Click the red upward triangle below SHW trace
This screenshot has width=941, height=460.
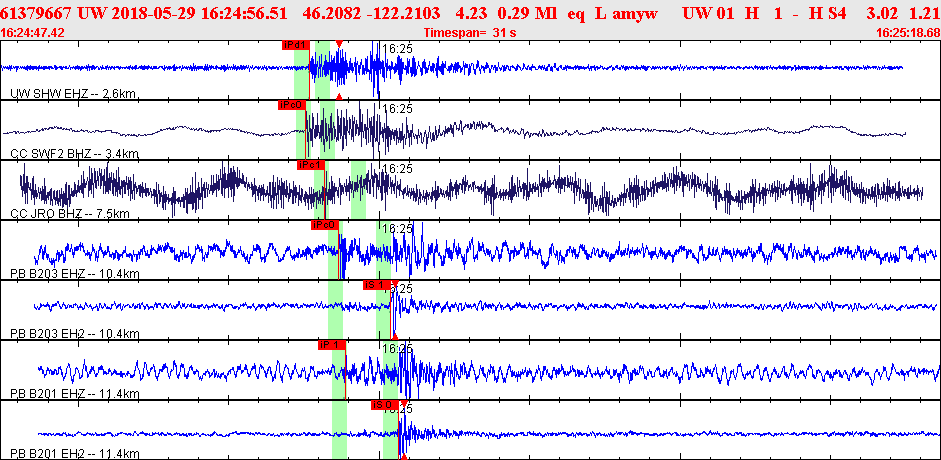[x=339, y=96]
